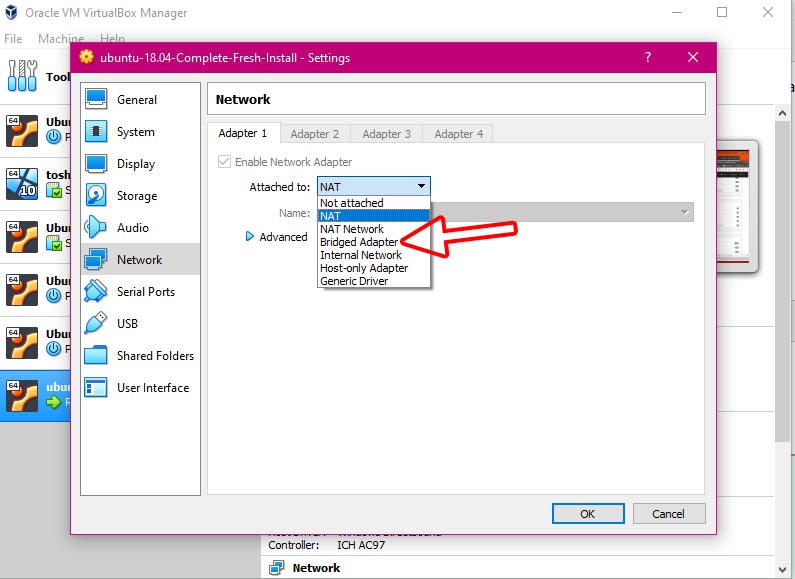Open the Storage settings category

(x=140, y=195)
